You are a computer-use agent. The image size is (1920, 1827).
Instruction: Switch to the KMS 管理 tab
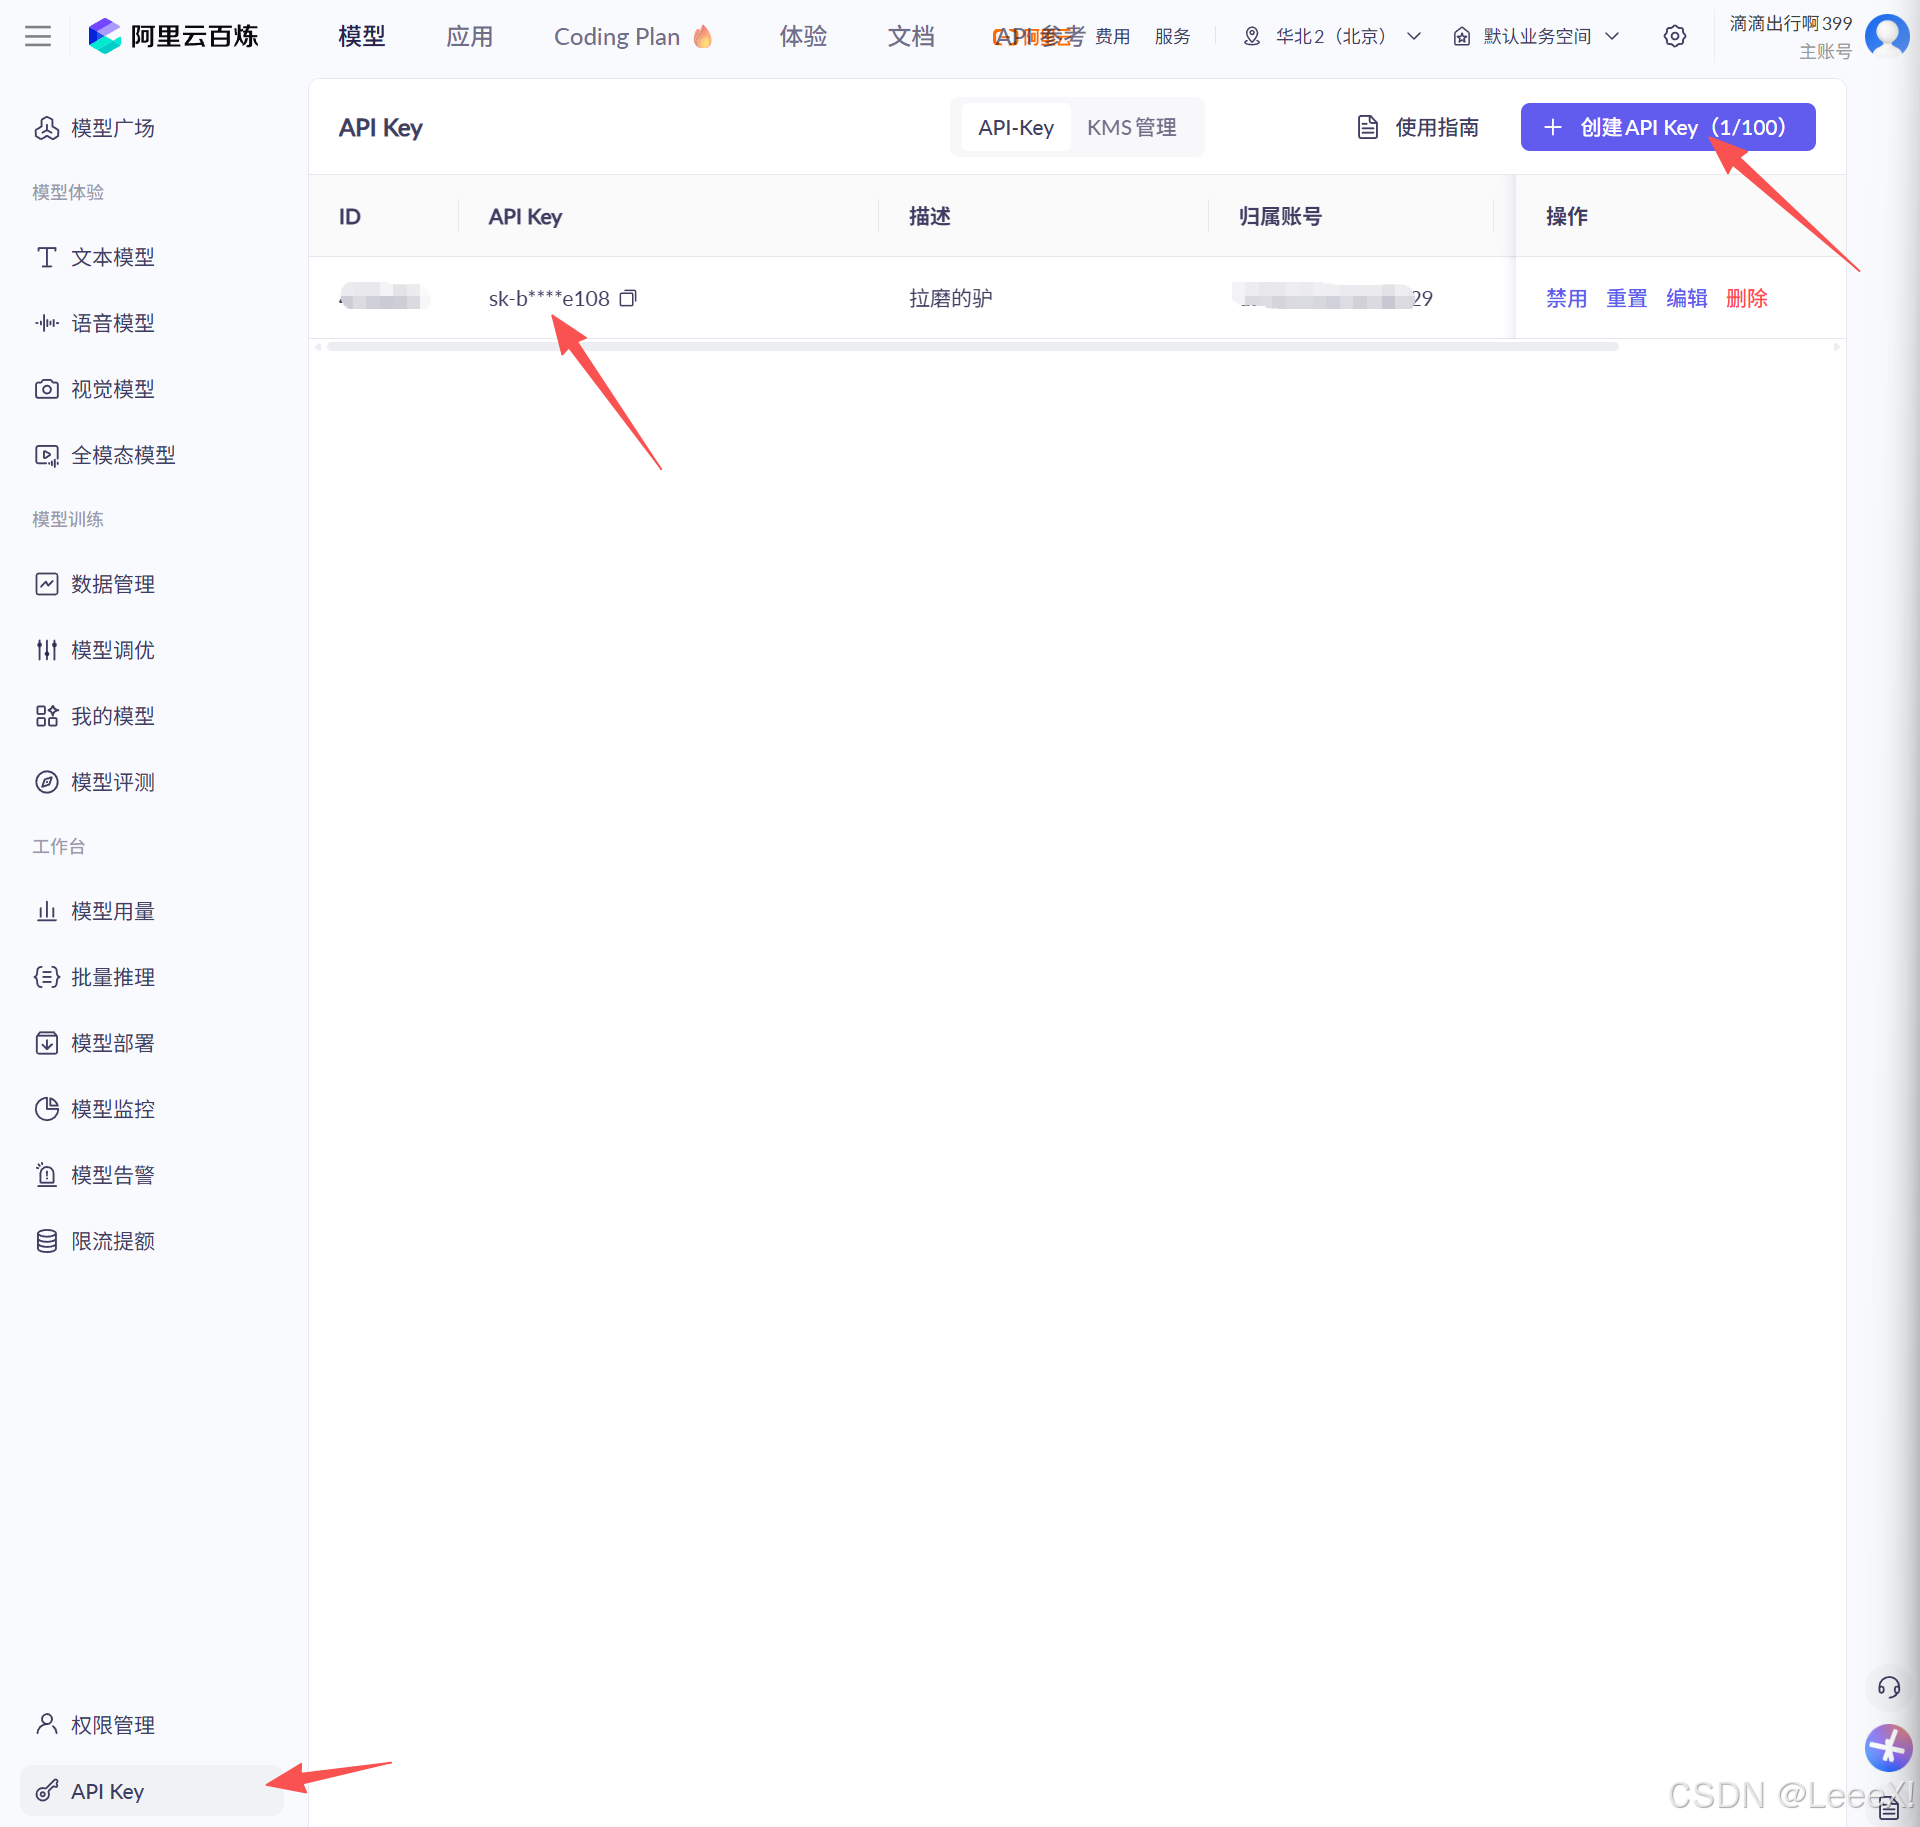tap(1131, 128)
